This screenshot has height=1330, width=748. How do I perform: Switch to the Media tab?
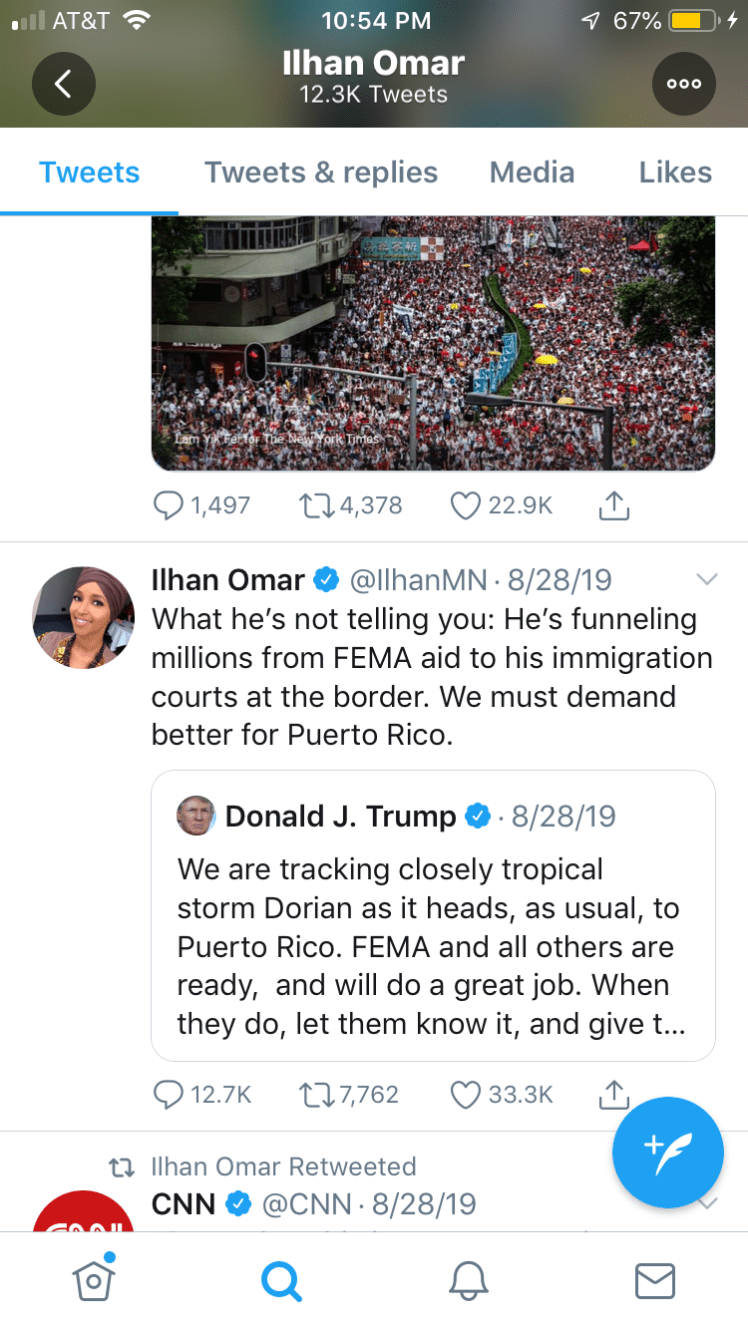pyautogui.click(x=532, y=173)
